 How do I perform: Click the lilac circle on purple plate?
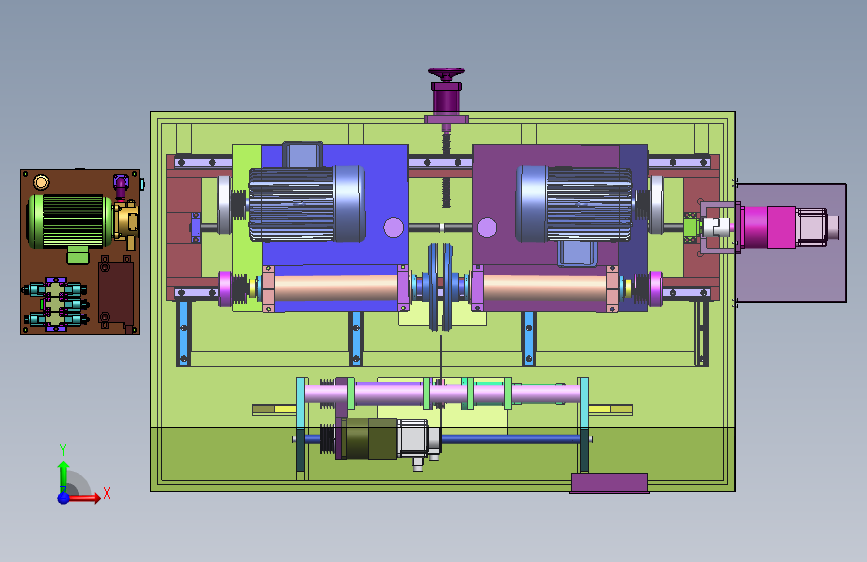coord(487,227)
